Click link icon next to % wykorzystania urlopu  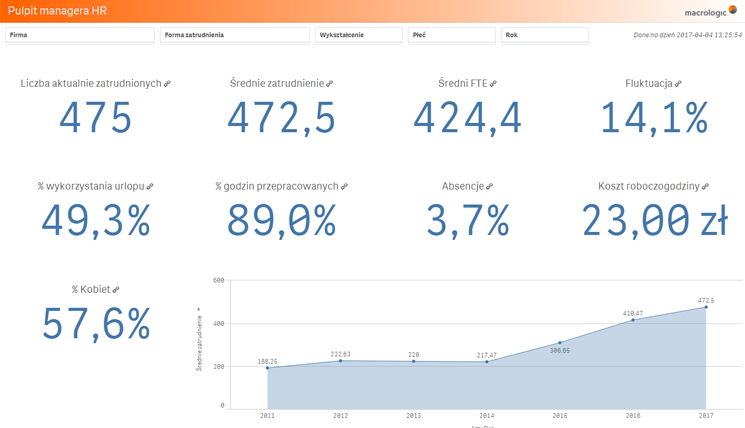point(150,187)
